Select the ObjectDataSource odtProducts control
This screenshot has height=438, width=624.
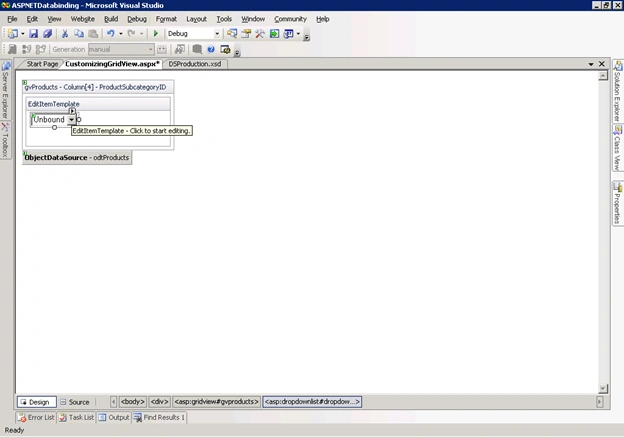point(77,158)
